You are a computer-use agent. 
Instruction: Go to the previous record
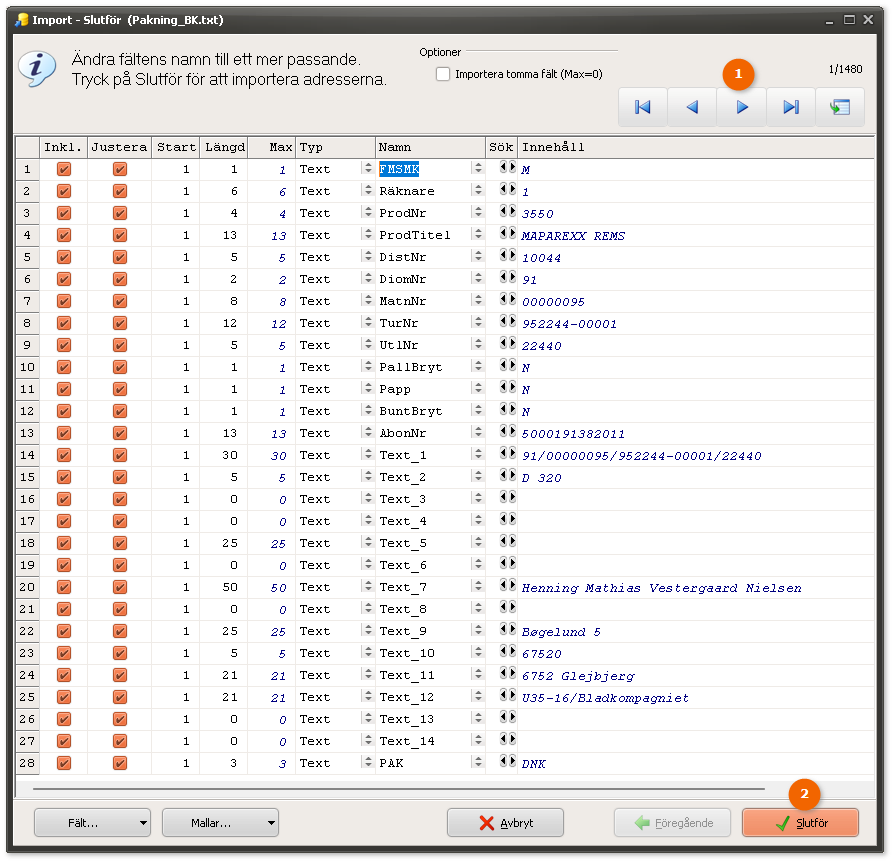(x=692, y=107)
